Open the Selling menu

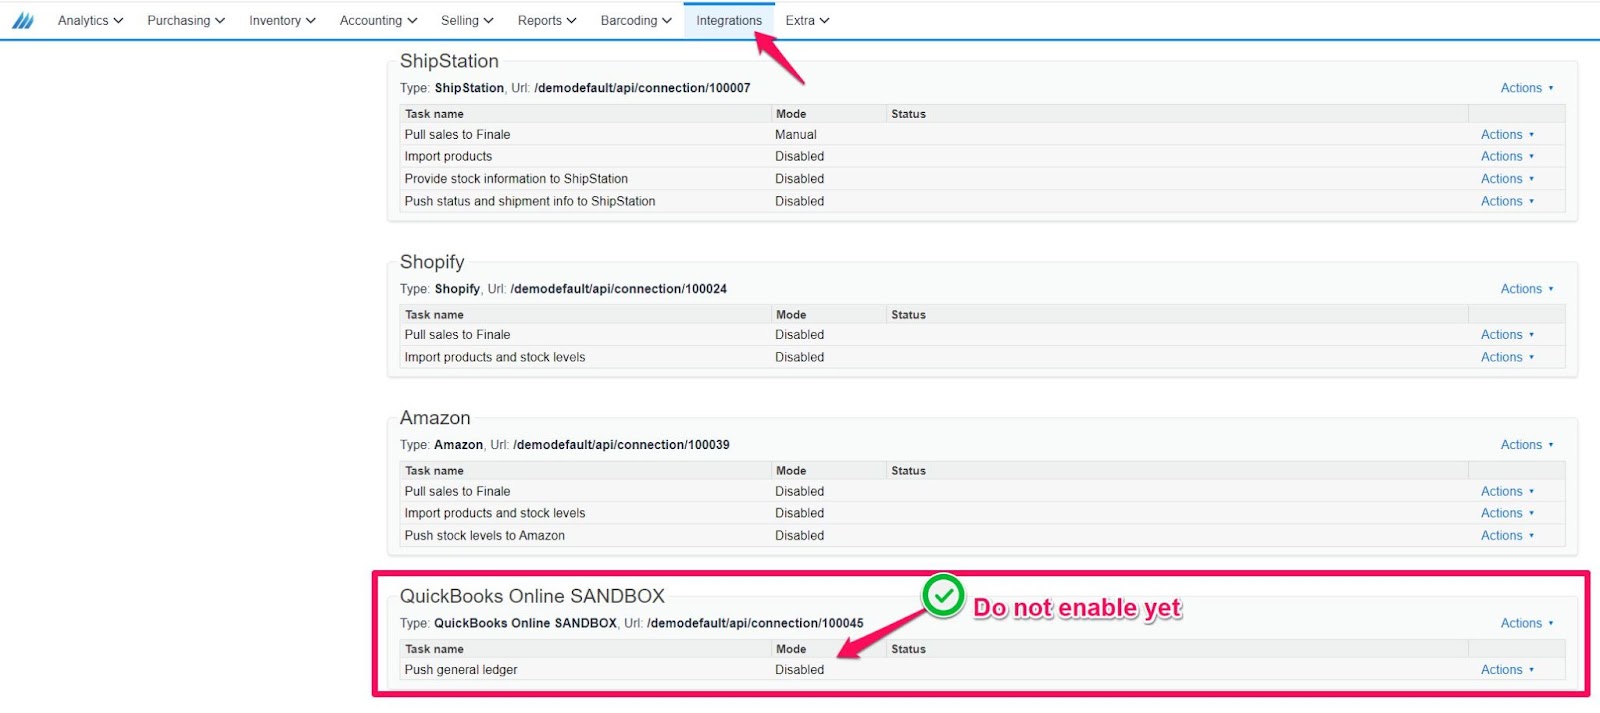tap(467, 20)
